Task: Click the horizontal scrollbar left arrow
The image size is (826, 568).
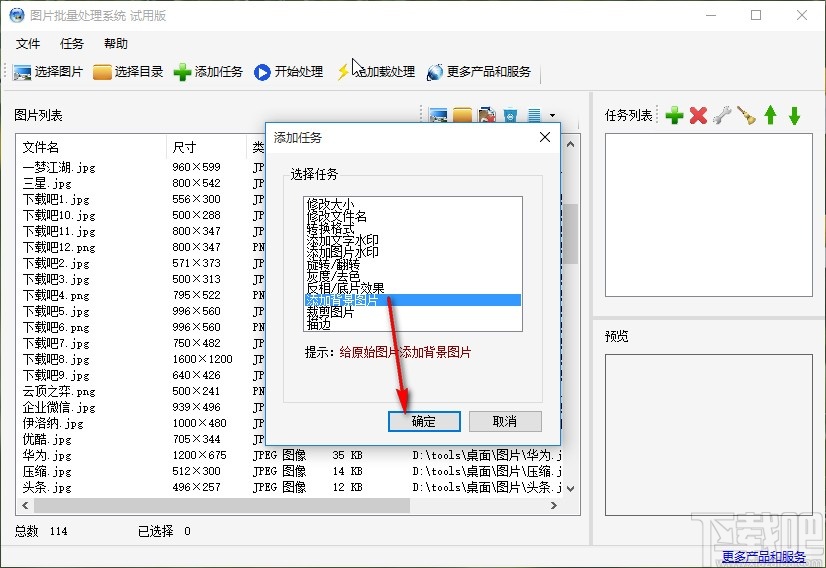Action: tap(25, 505)
